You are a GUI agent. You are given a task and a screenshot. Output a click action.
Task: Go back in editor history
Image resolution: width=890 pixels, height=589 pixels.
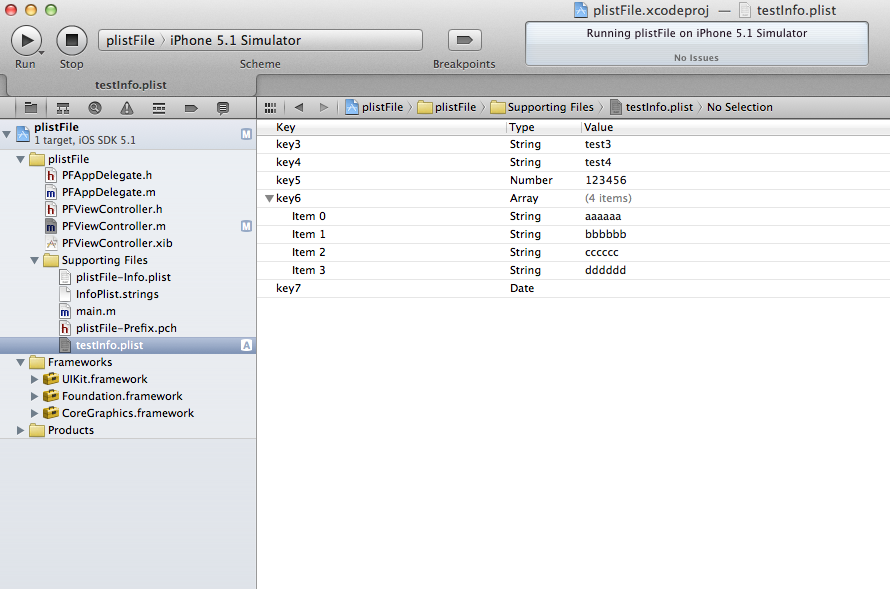coord(299,107)
